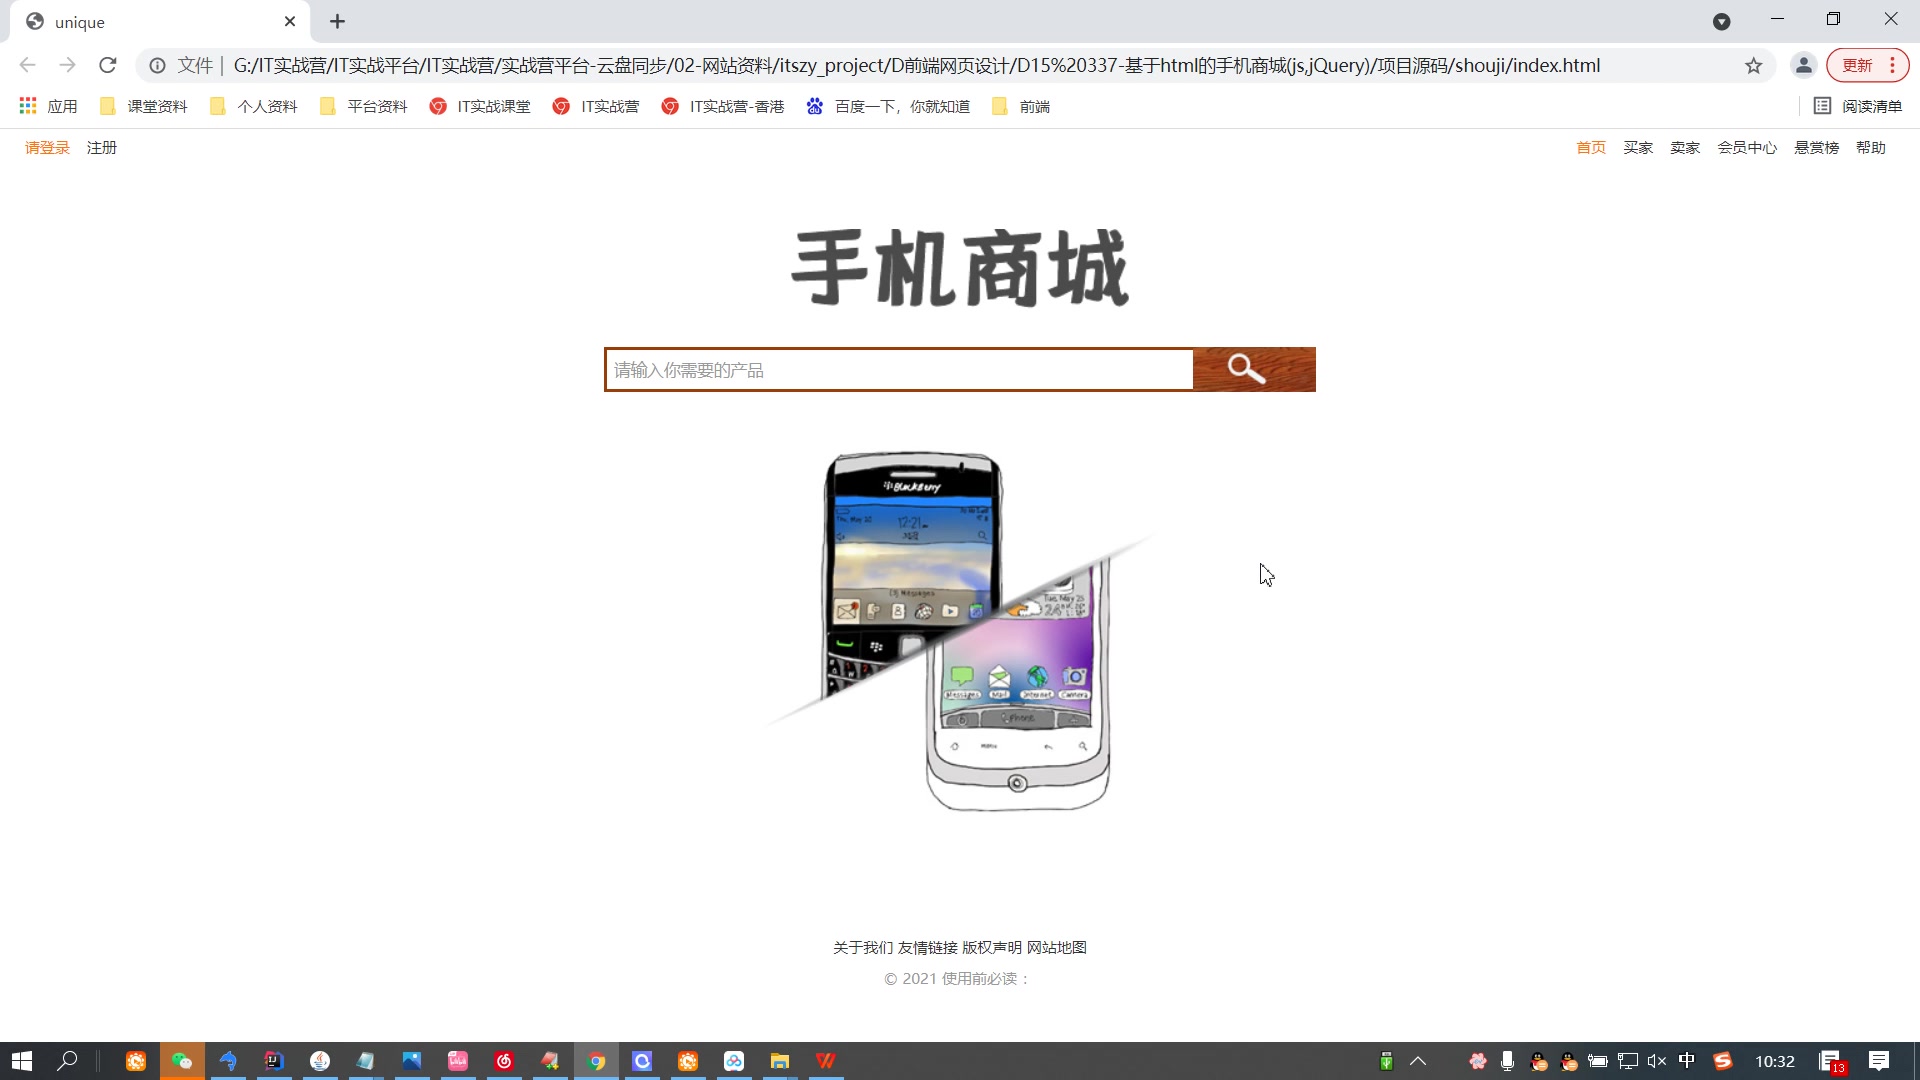
Task: Click the 关于我们 footer link
Action: [x=863, y=948]
